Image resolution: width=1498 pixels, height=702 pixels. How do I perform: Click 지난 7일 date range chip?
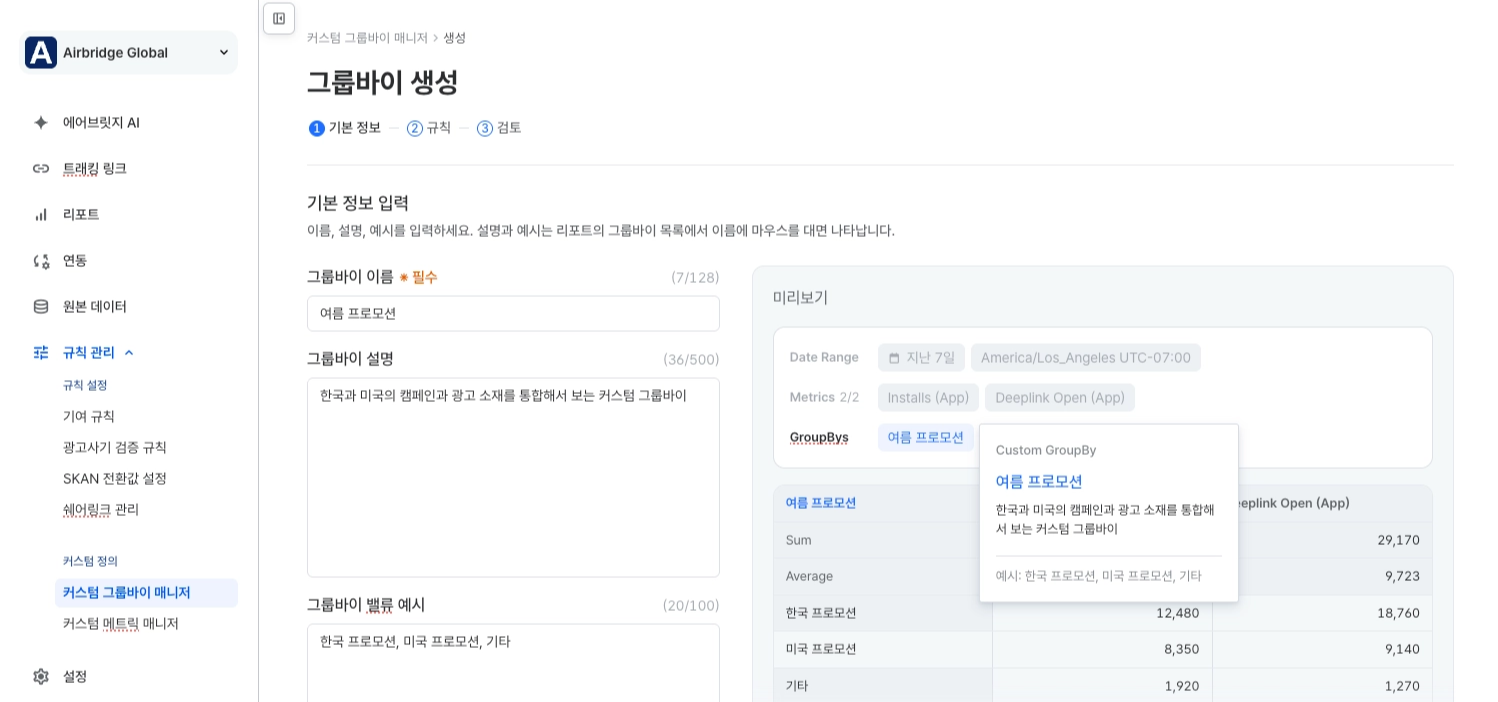(x=921, y=357)
